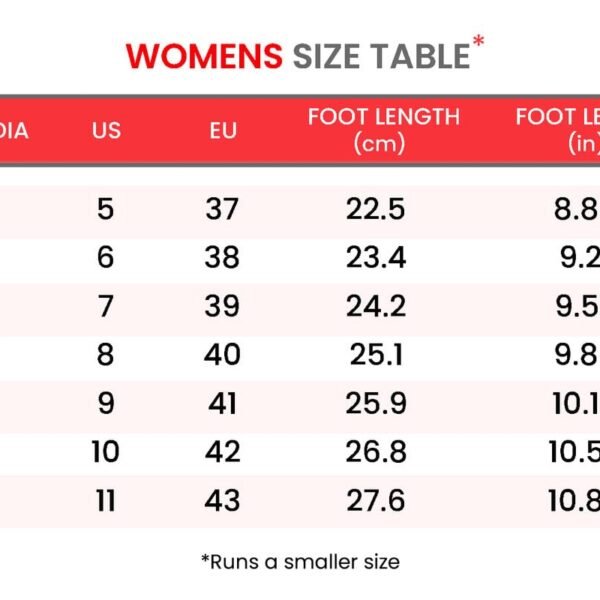
Task: Click the 22.5 cm foot length value
Action: click(376, 209)
